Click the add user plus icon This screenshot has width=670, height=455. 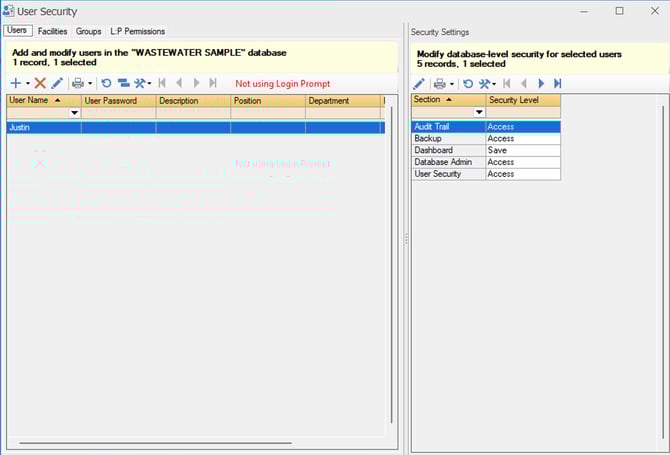(16, 83)
